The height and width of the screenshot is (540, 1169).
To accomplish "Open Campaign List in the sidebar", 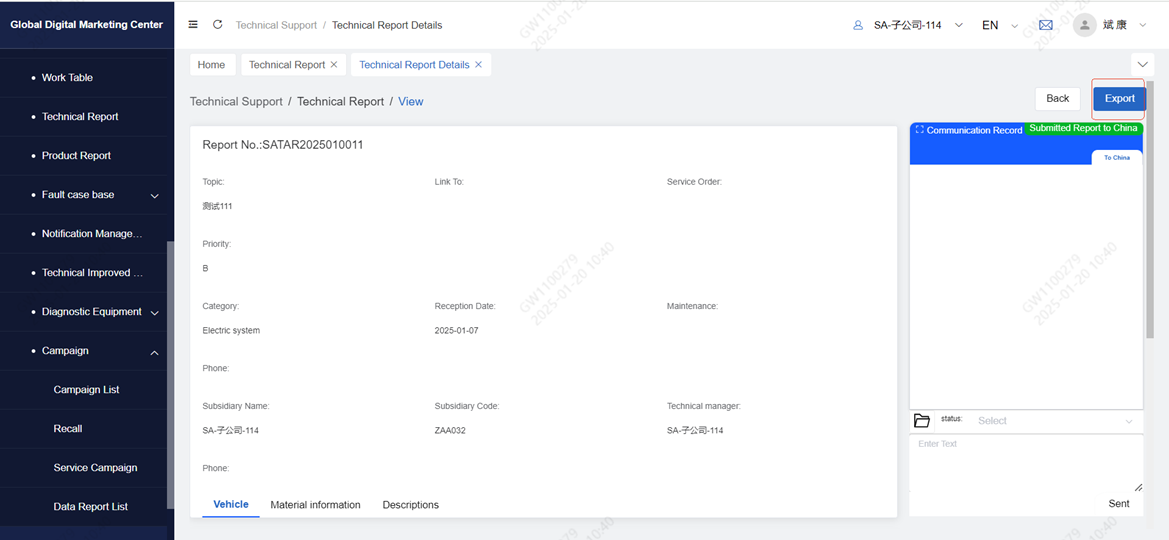I will (86, 390).
